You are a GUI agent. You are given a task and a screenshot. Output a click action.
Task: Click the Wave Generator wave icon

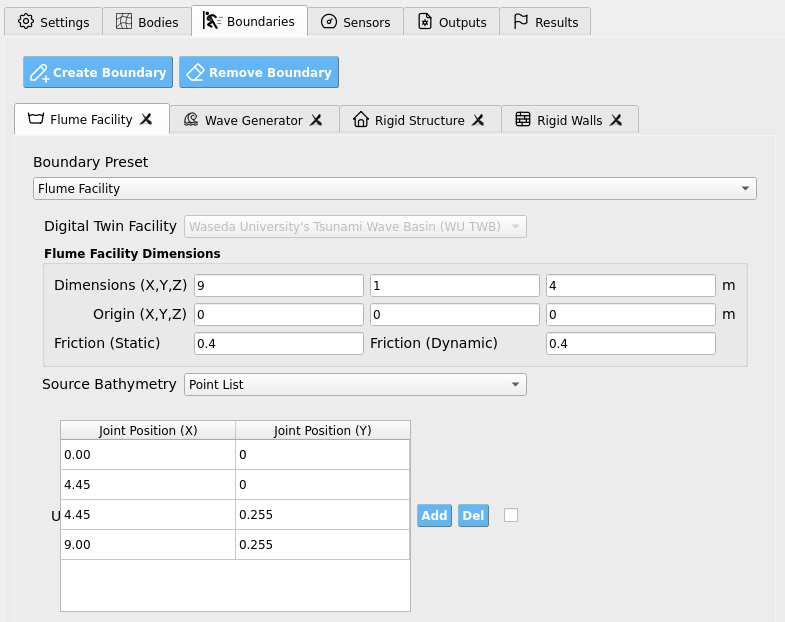tap(191, 120)
